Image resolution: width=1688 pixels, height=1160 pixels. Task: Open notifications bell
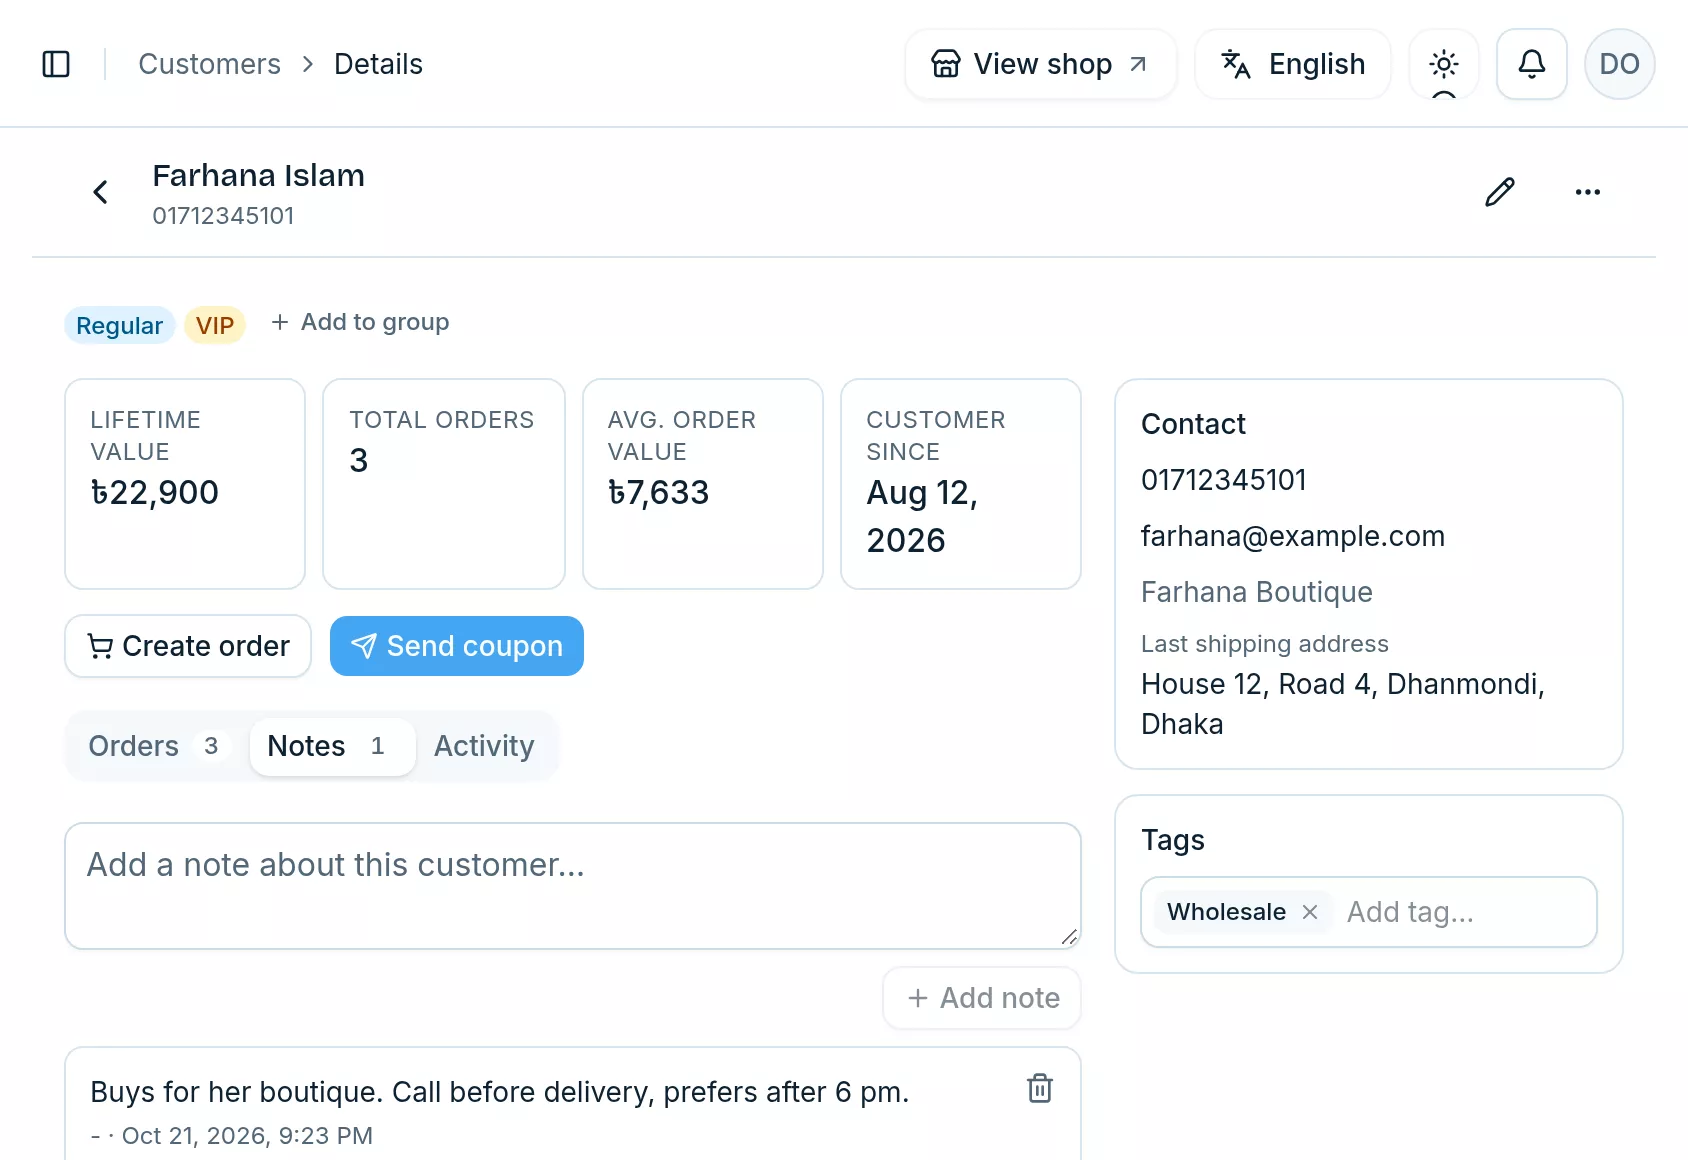click(x=1532, y=64)
